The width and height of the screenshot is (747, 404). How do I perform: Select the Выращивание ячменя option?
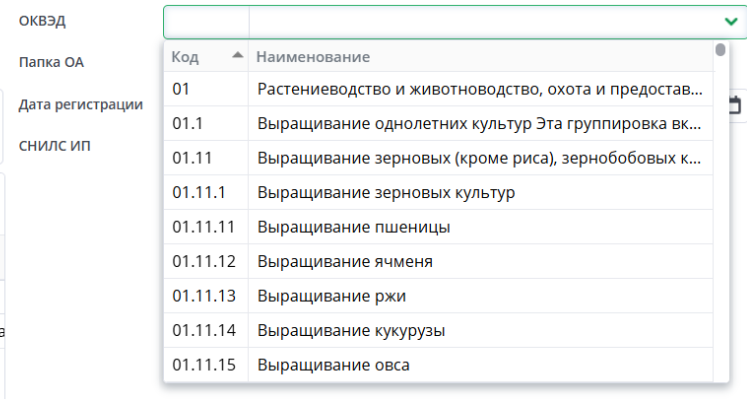[440, 261]
